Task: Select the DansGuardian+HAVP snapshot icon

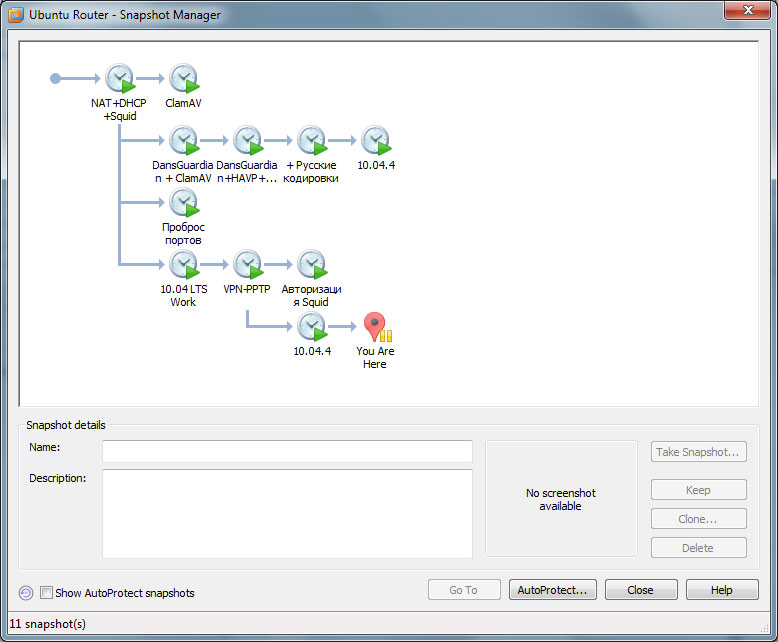Action: 248,140
